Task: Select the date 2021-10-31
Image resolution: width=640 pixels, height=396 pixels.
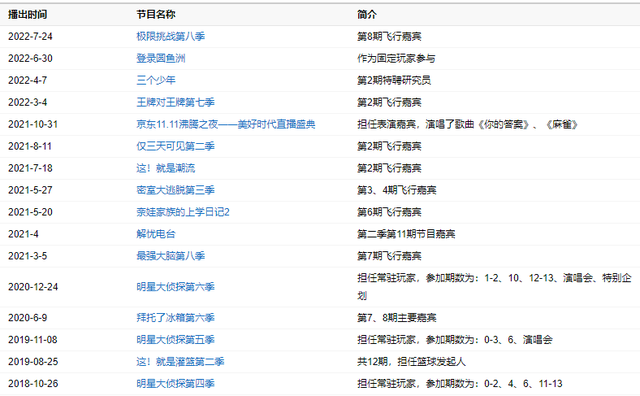Action: tap(33, 125)
